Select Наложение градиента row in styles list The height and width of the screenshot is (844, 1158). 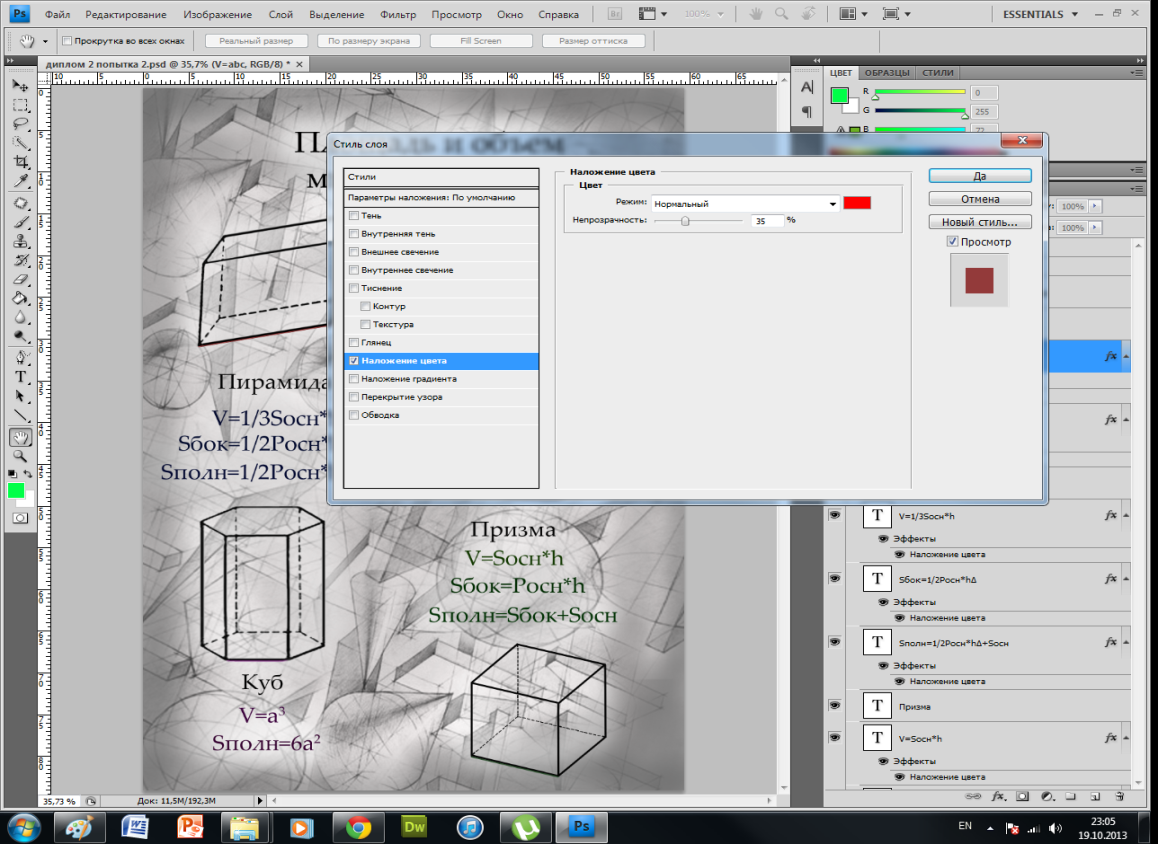441,379
